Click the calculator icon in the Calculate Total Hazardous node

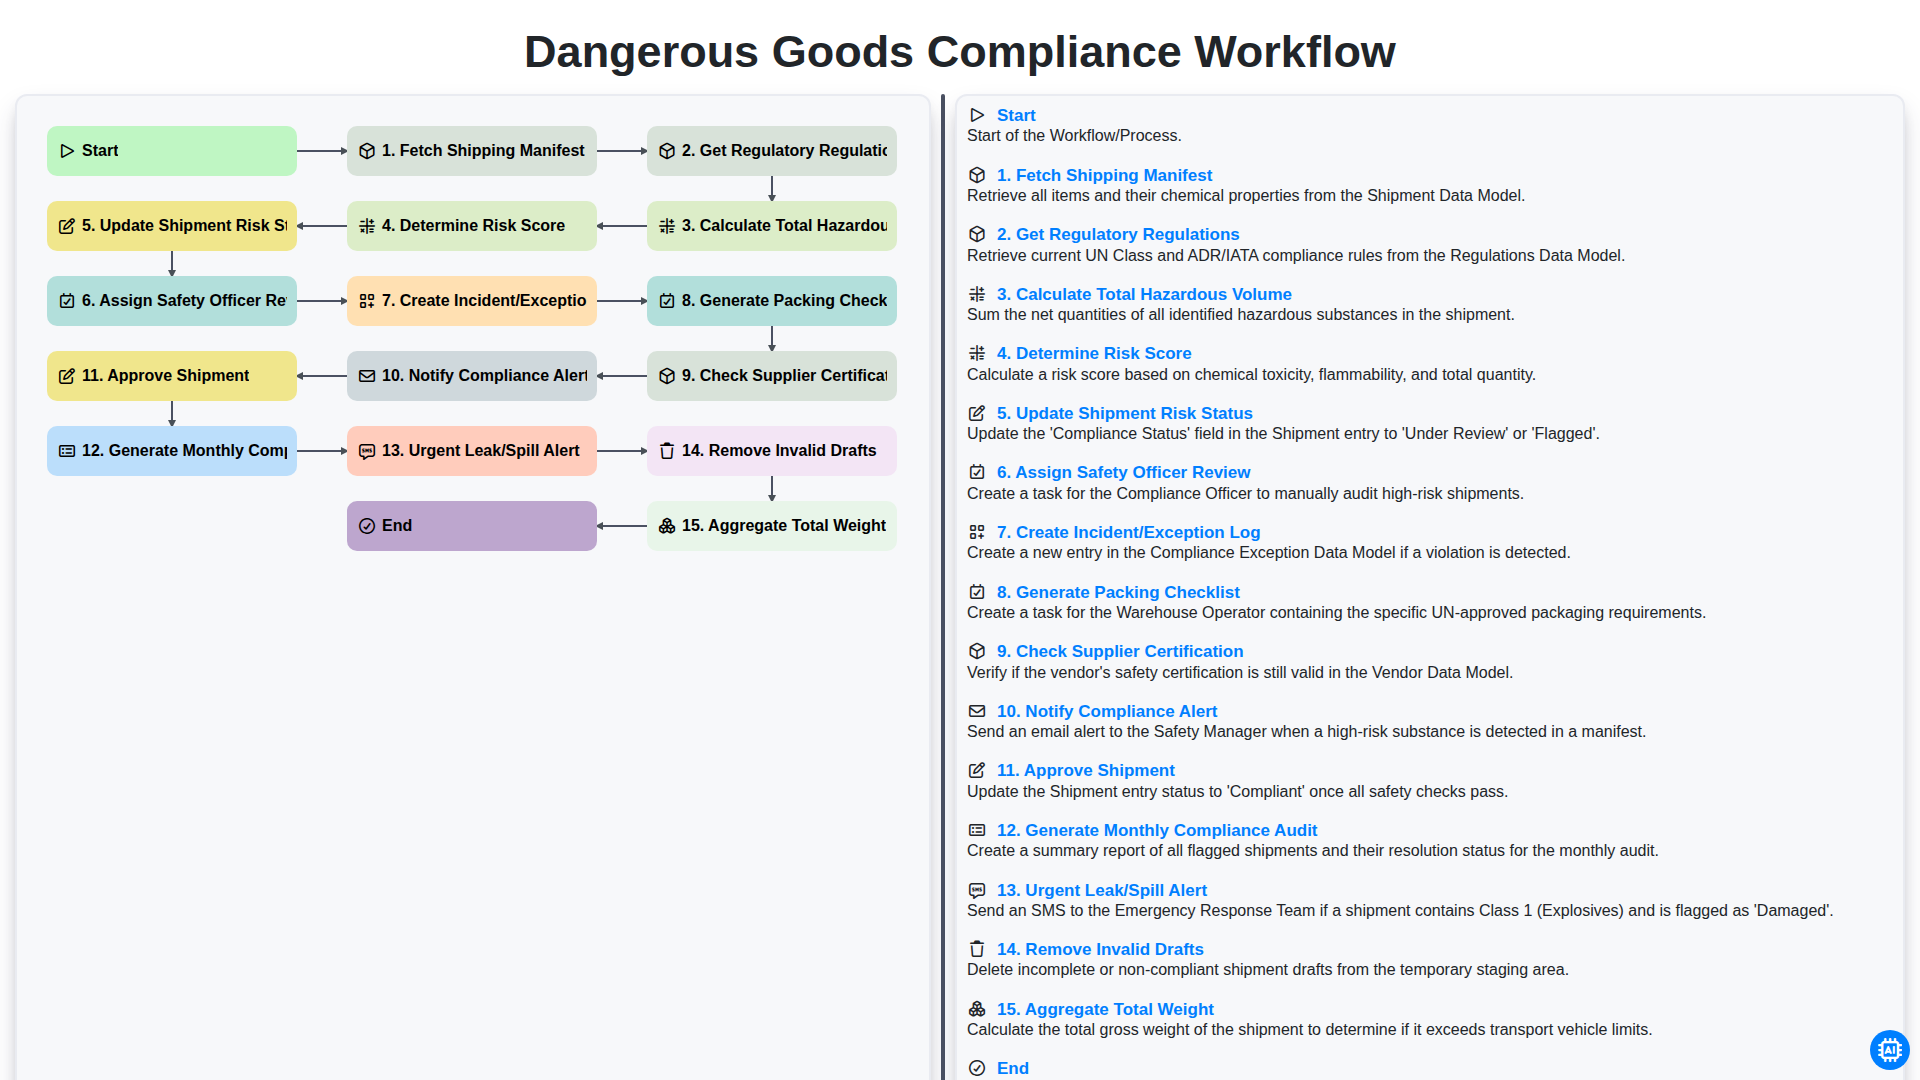[667, 226]
